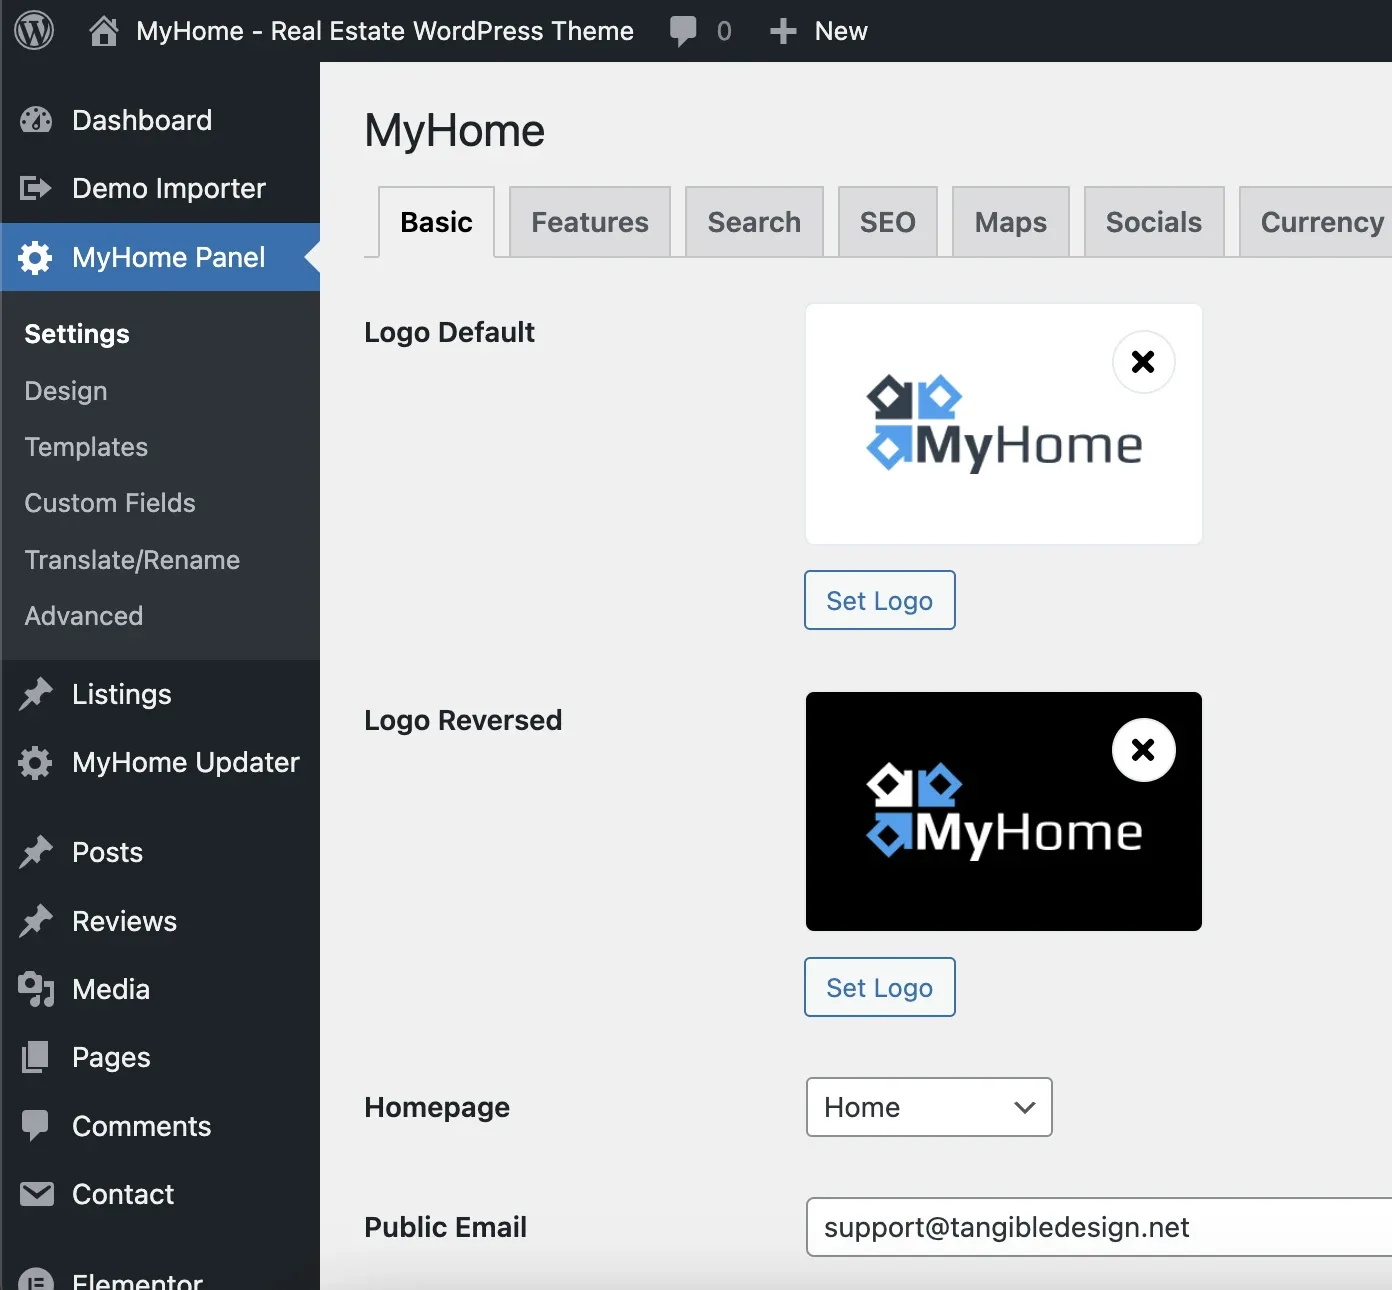
Task: Click the Listings pin icon
Action: (36, 694)
